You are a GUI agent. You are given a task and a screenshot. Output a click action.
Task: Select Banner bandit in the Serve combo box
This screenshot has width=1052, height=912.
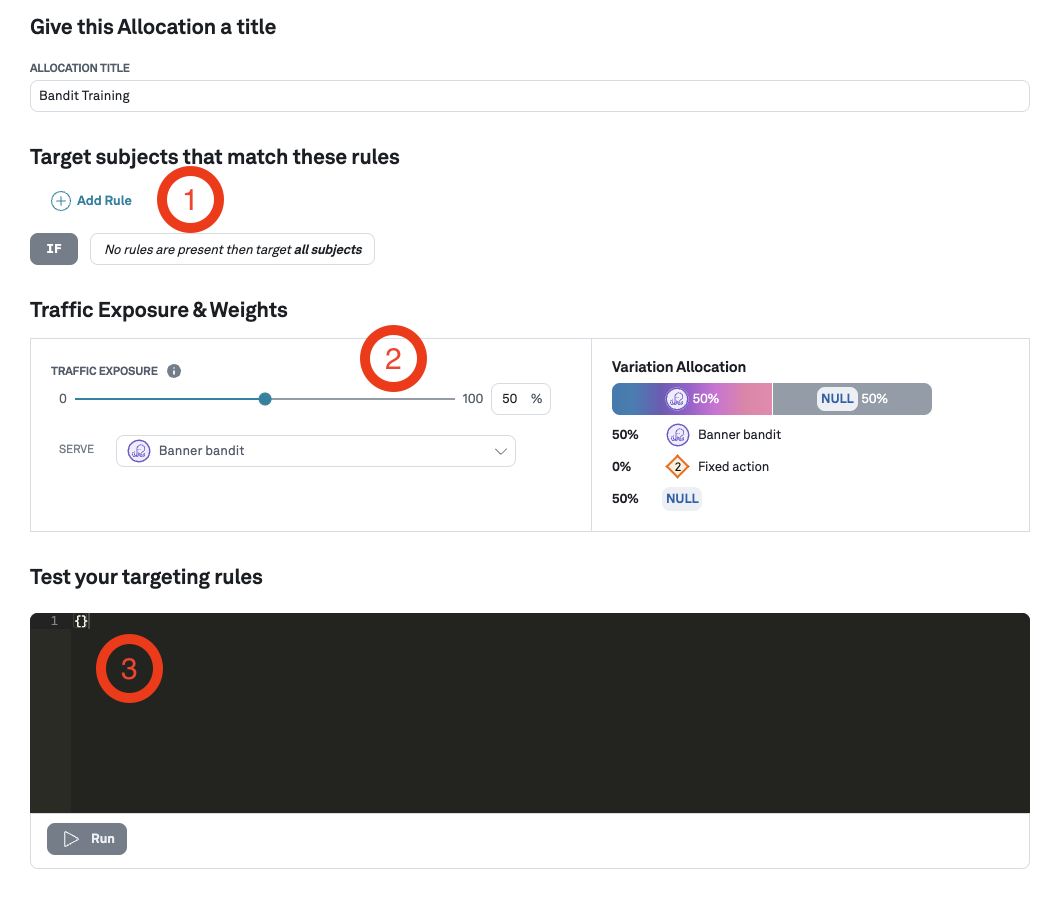315,451
